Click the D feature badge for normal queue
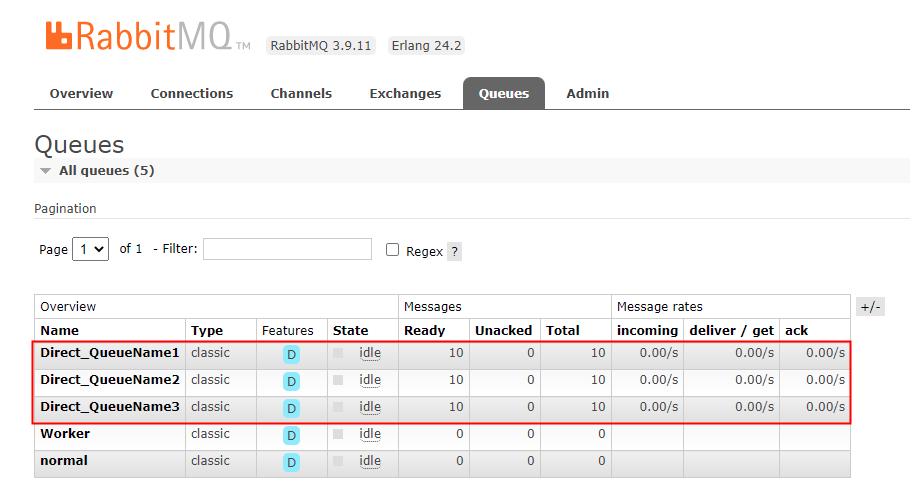The image size is (910, 488). (291, 462)
